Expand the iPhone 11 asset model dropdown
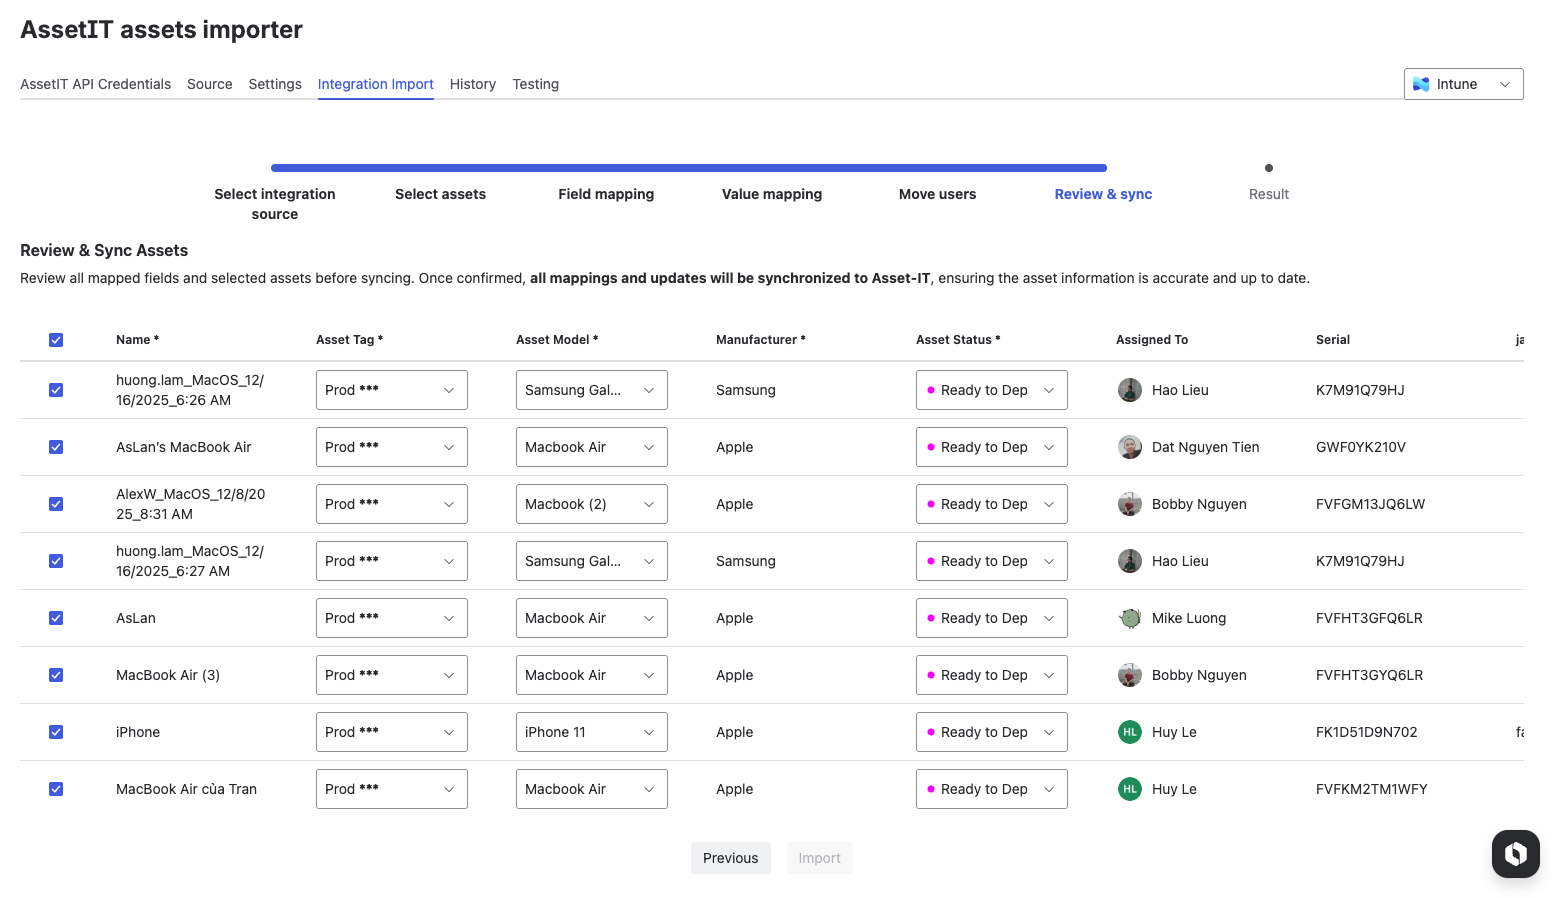The height and width of the screenshot is (898, 1558). (591, 732)
